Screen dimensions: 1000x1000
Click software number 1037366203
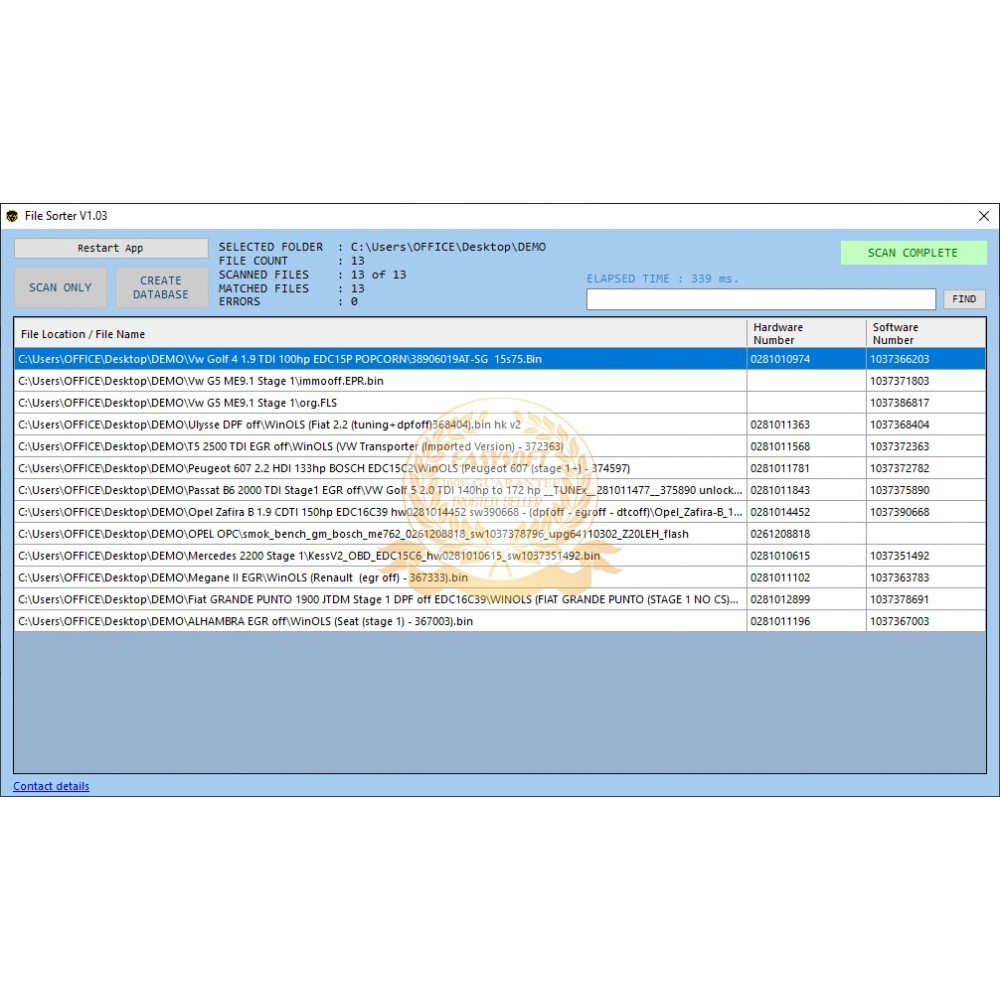900,359
